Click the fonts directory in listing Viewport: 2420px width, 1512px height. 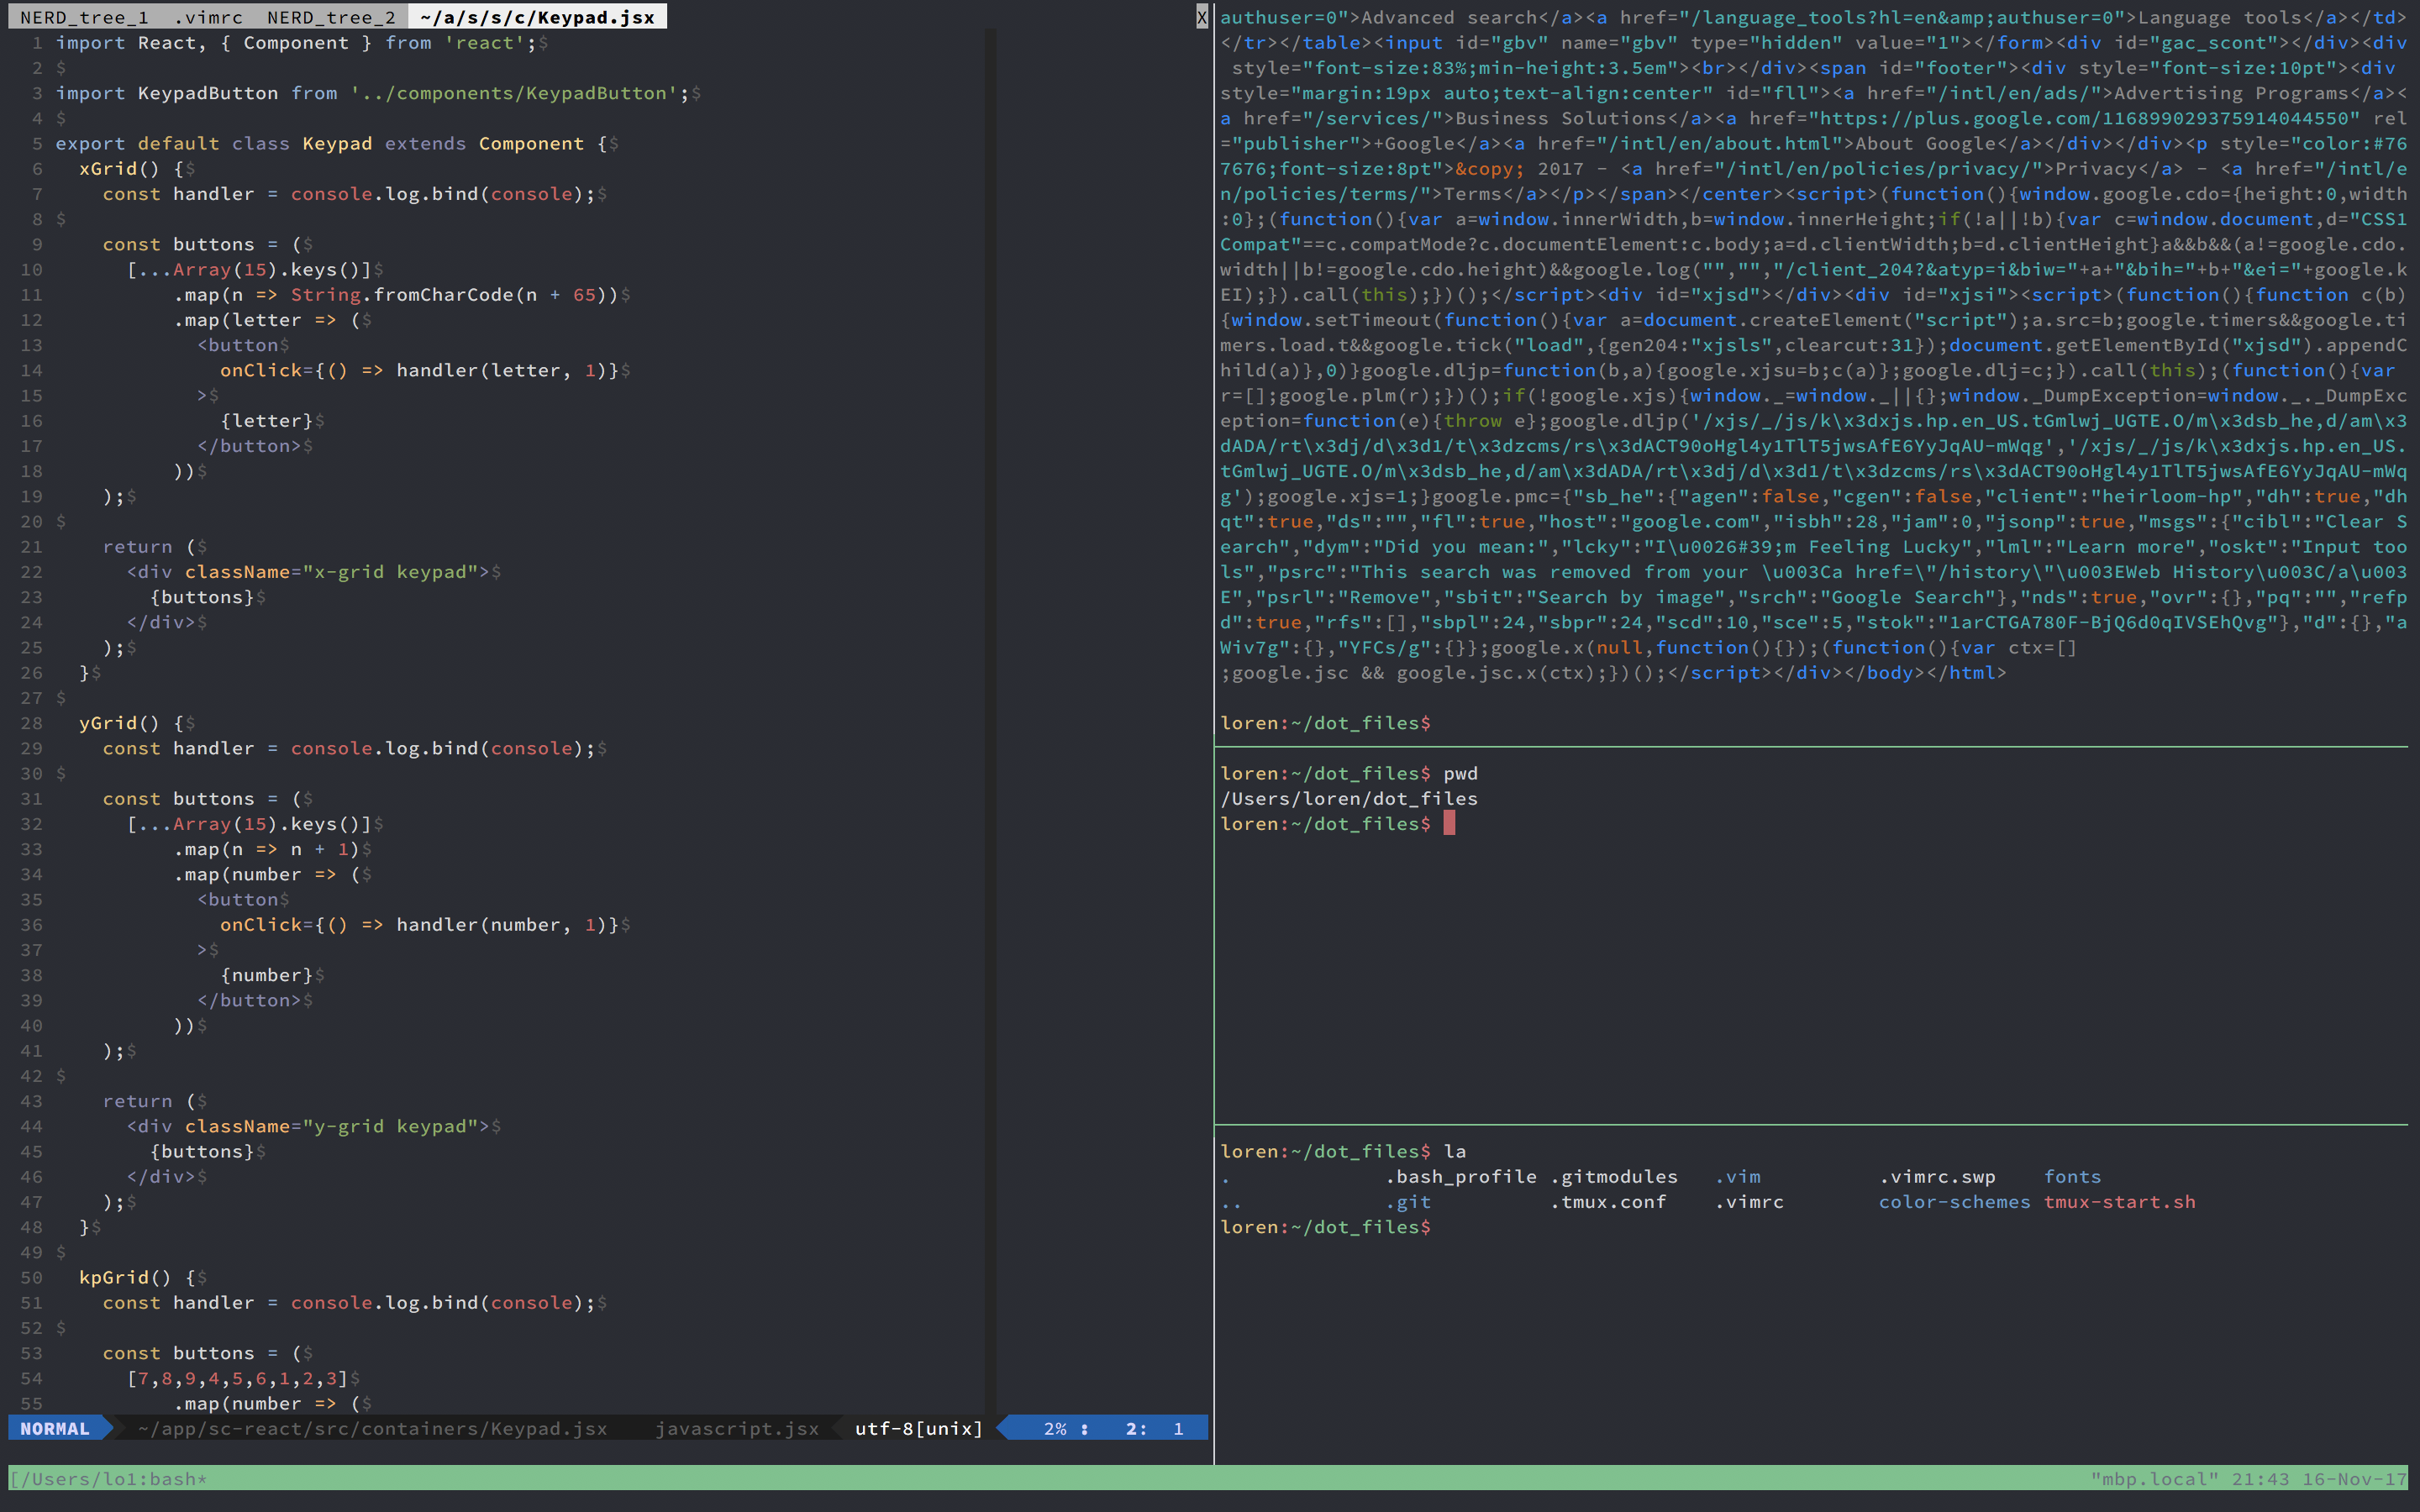2072,1177
